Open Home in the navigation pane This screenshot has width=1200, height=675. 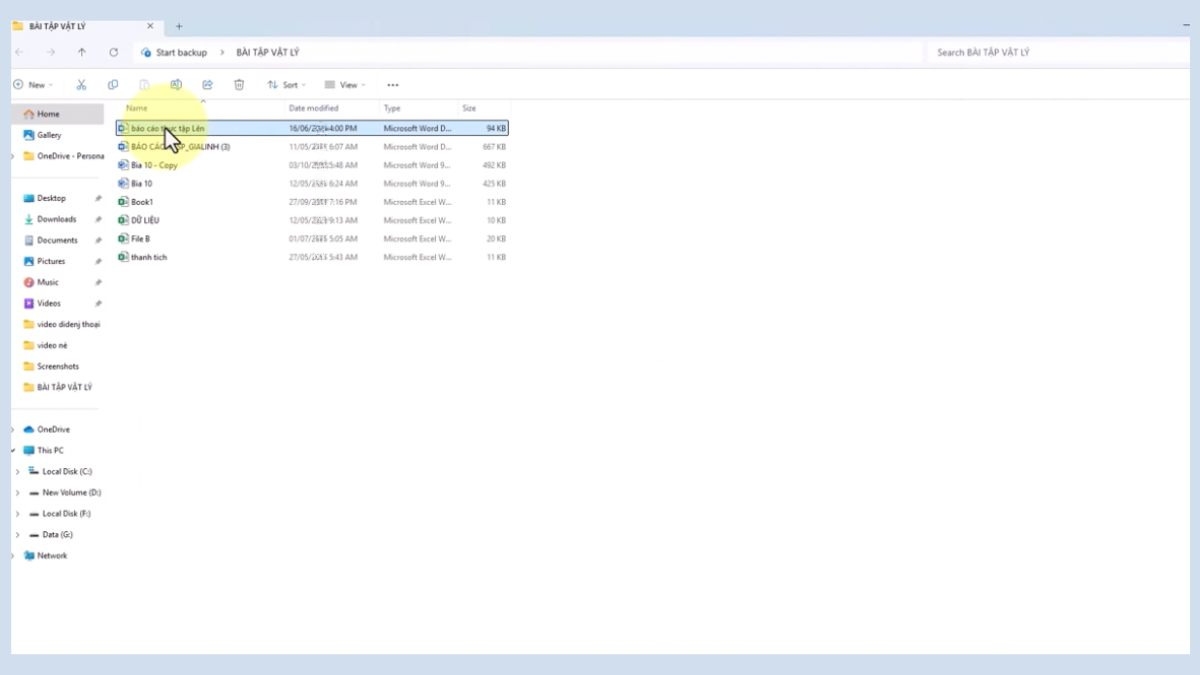click(x=57, y=114)
